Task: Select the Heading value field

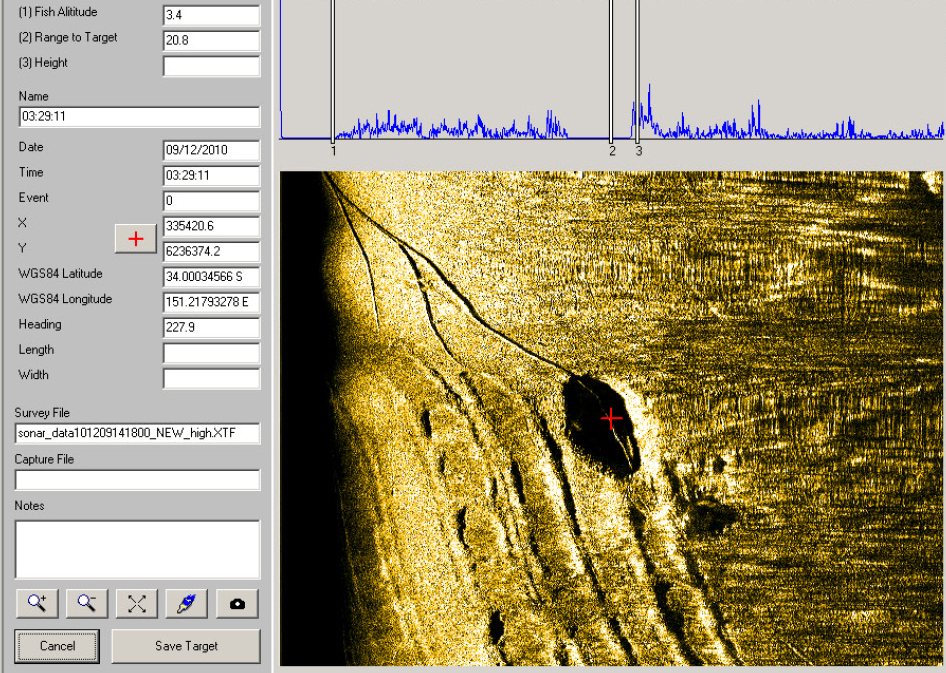Action: [x=210, y=327]
